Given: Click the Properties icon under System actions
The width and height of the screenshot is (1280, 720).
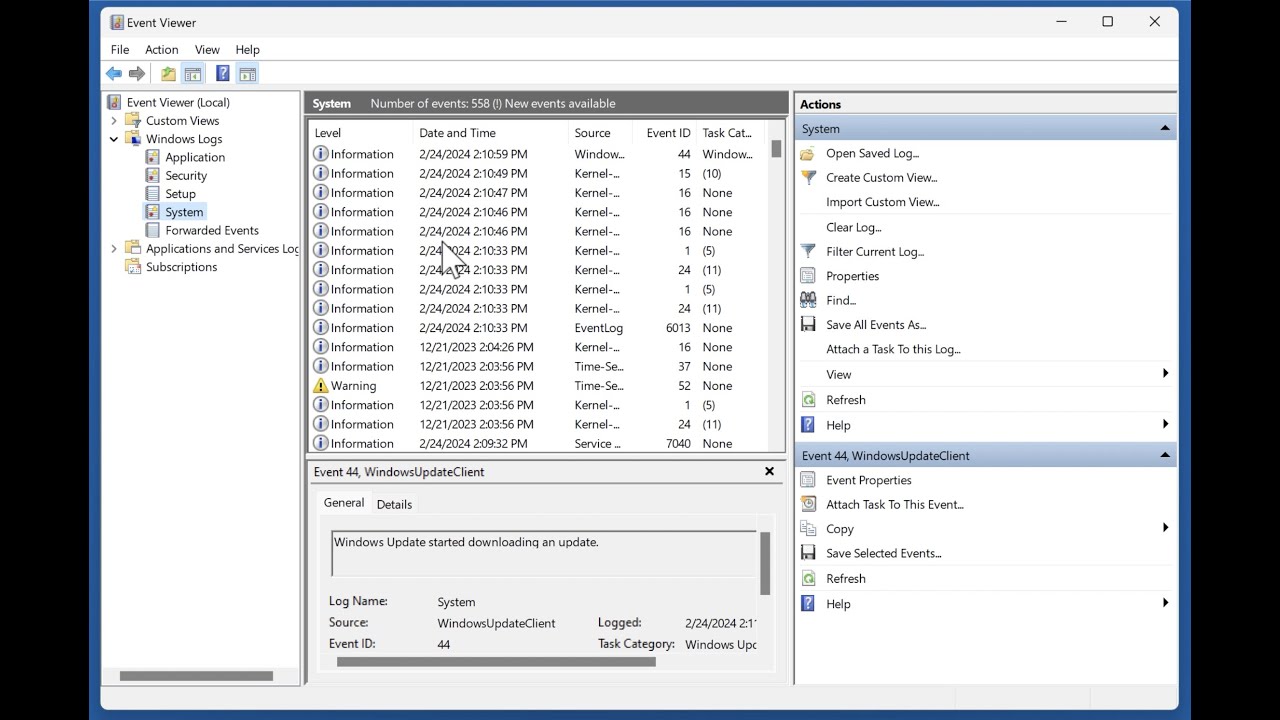Looking at the screenshot, I should point(808,276).
